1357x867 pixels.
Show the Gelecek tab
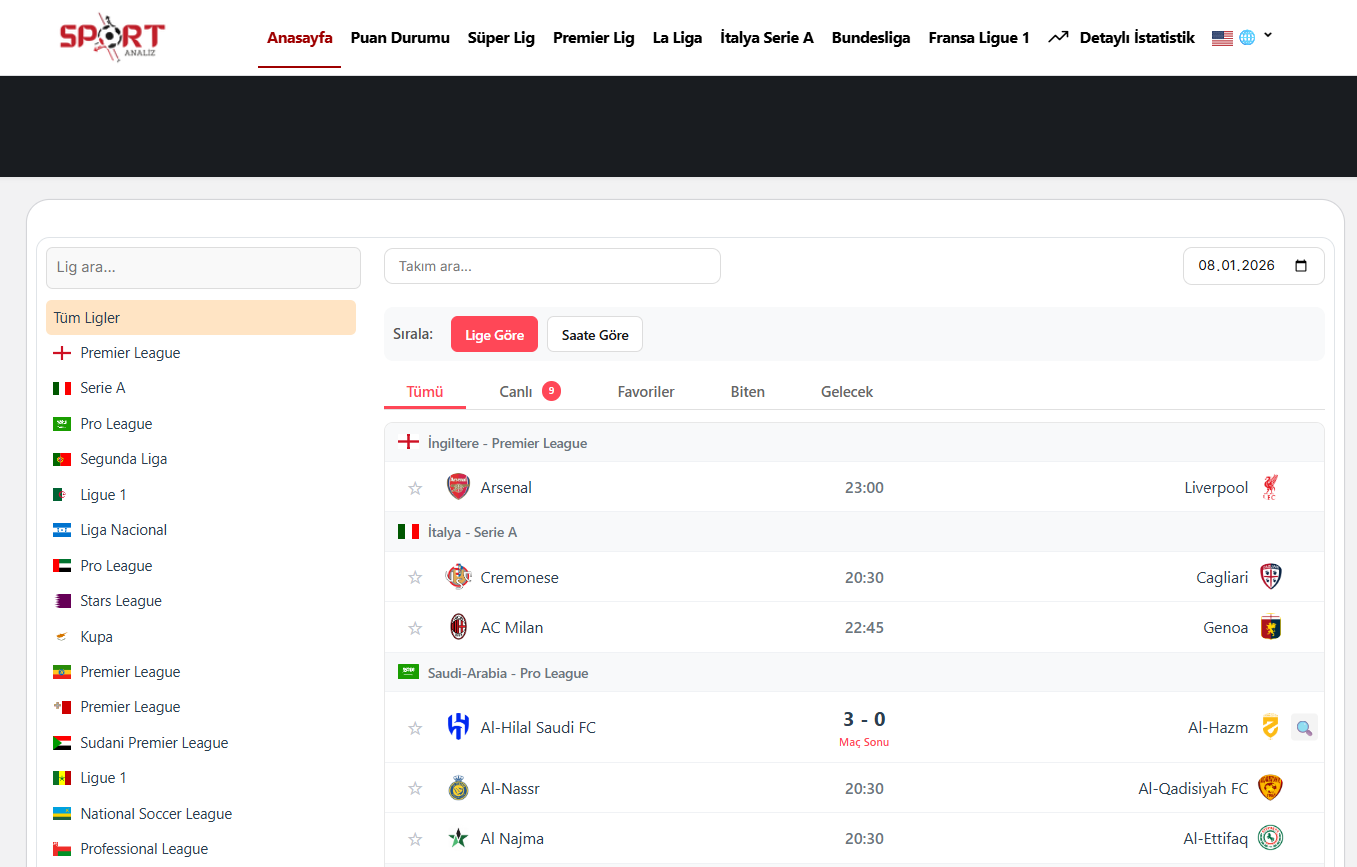[847, 391]
